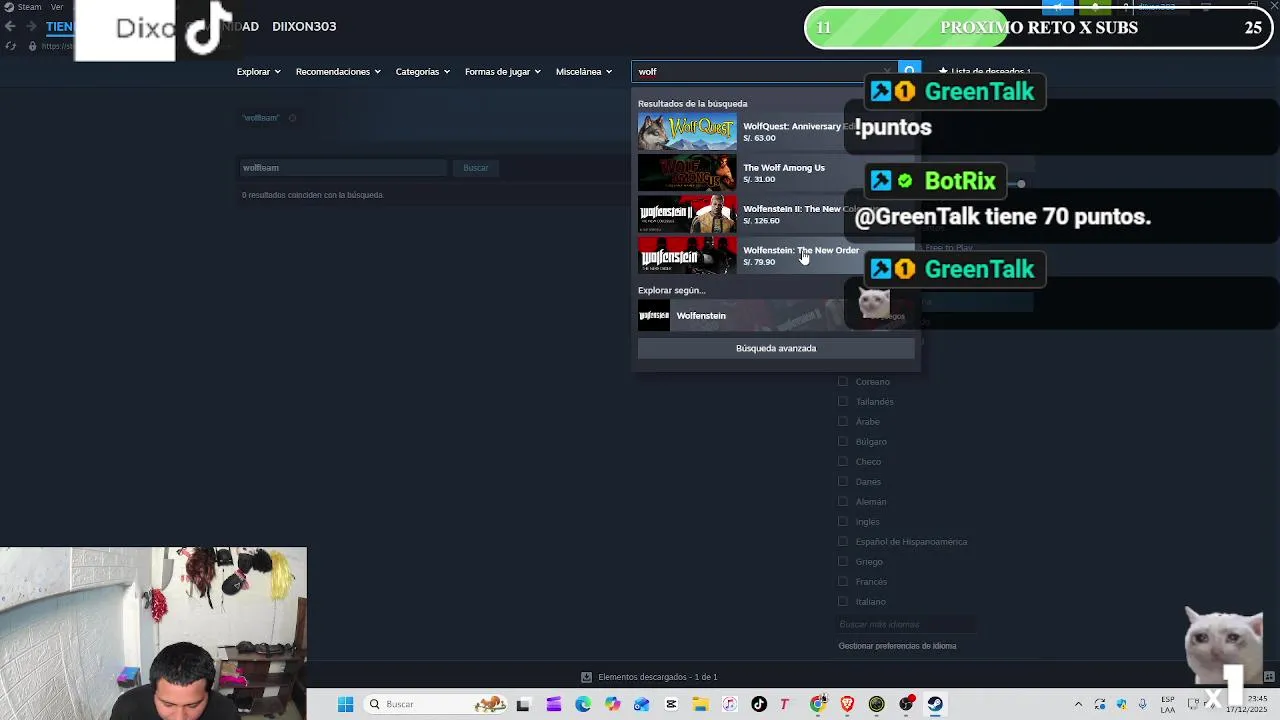Click the remove tag icon beside "wolfteam"
Screen dimensions: 1280x720
click(x=292, y=118)
